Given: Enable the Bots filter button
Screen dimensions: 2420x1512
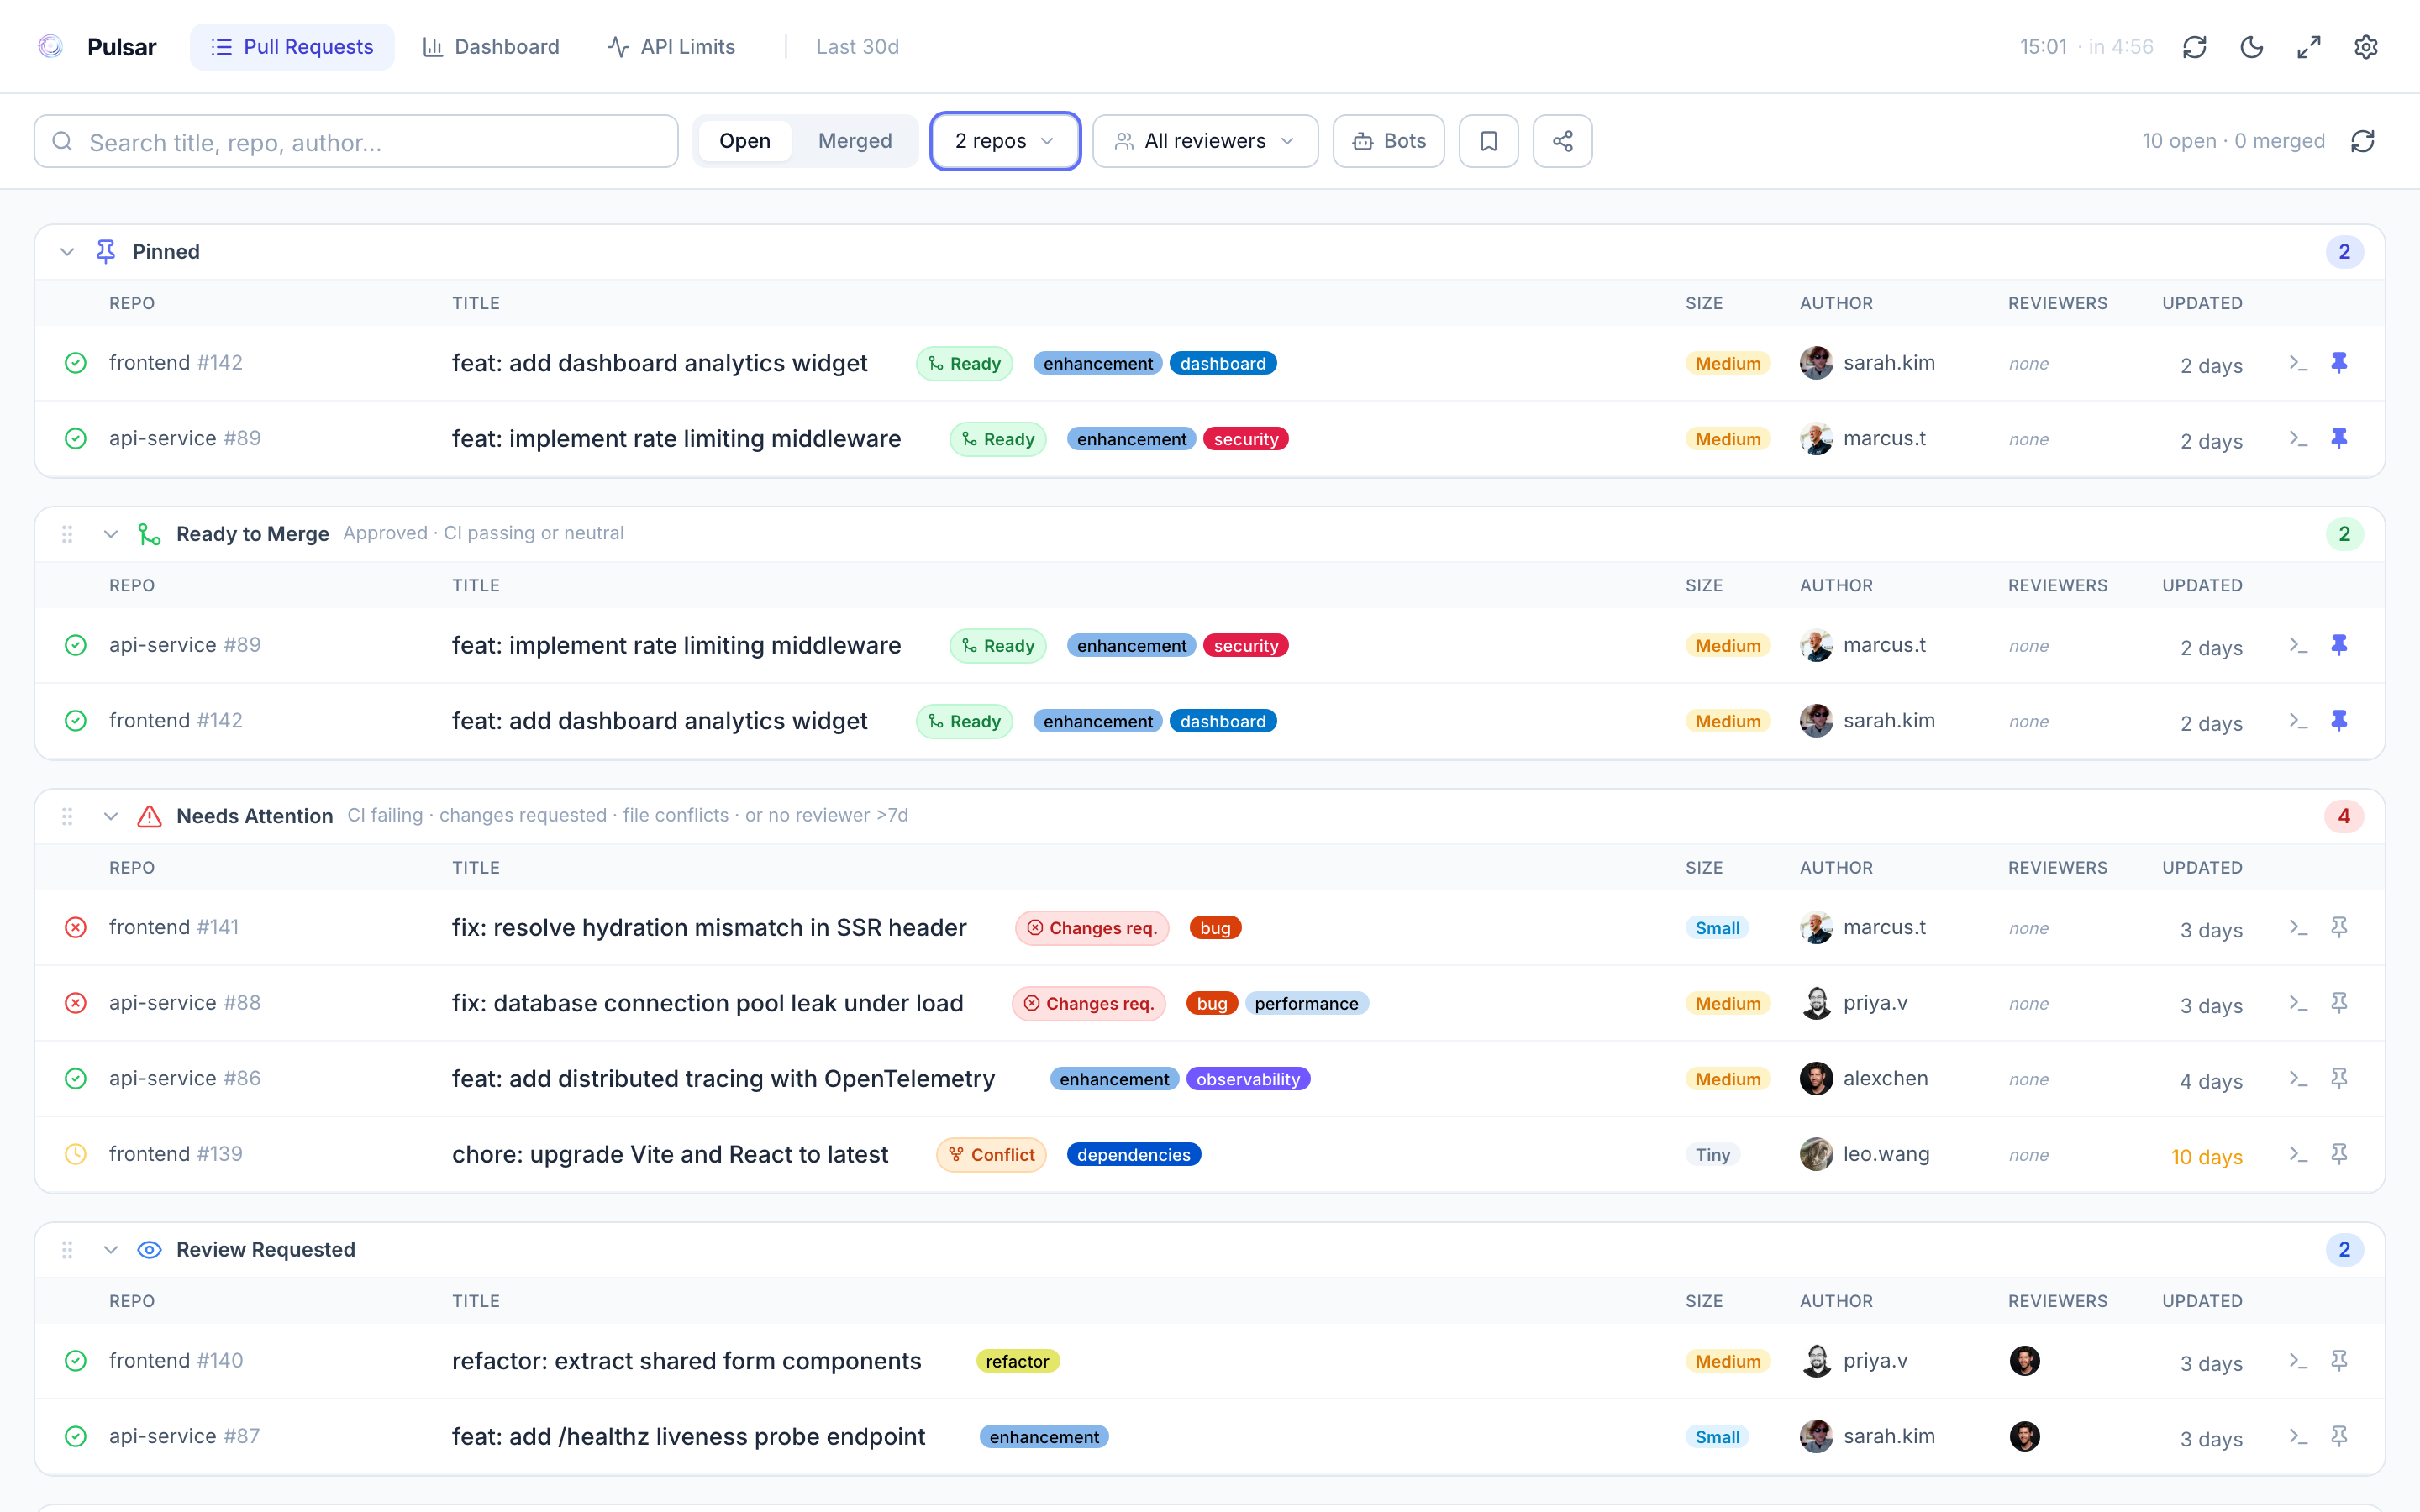Looking at the screenshot, I should (x=1388, y=140).
